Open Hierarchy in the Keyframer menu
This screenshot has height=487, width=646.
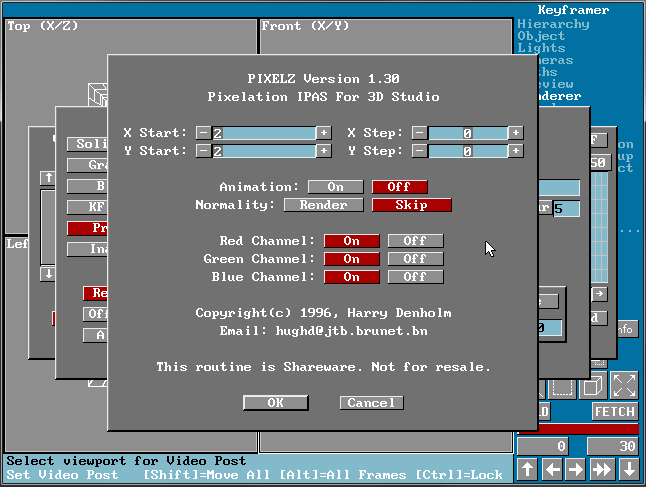coord(553,24)
